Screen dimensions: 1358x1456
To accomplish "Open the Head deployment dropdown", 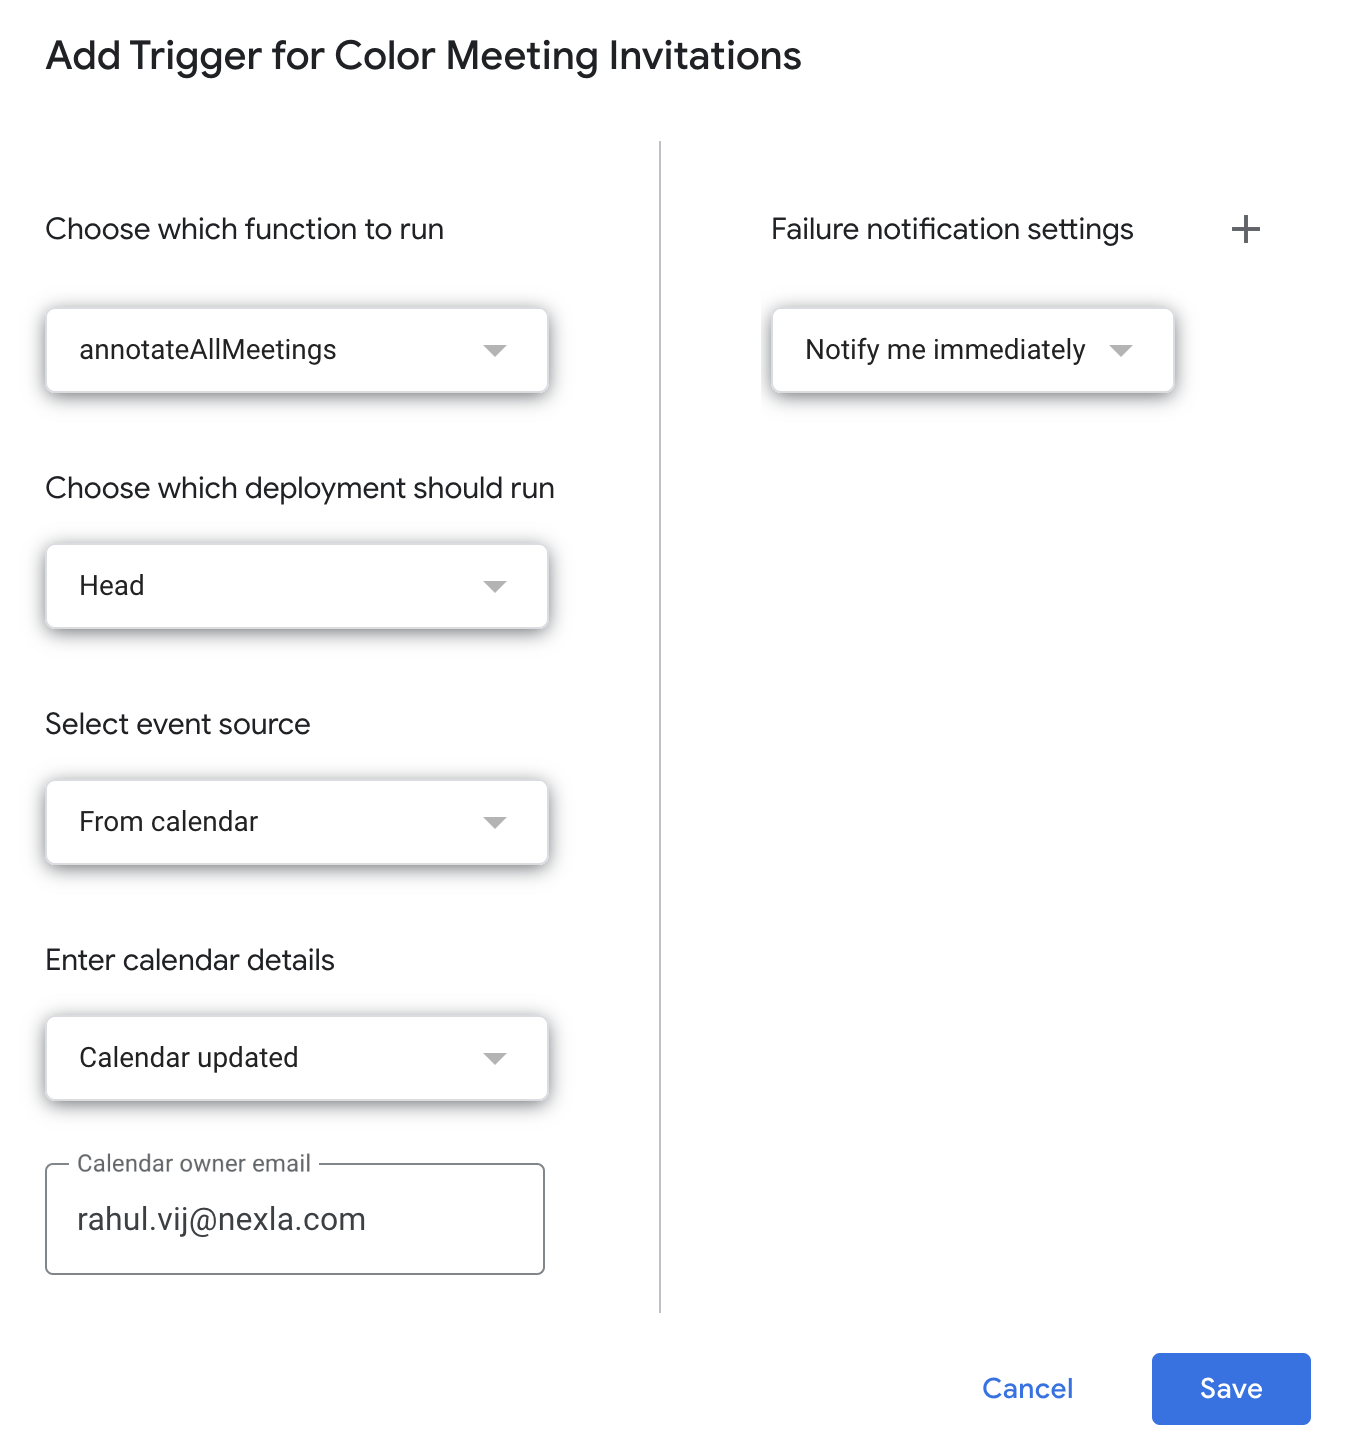I will pyautogui.click(x=297, y=586).
